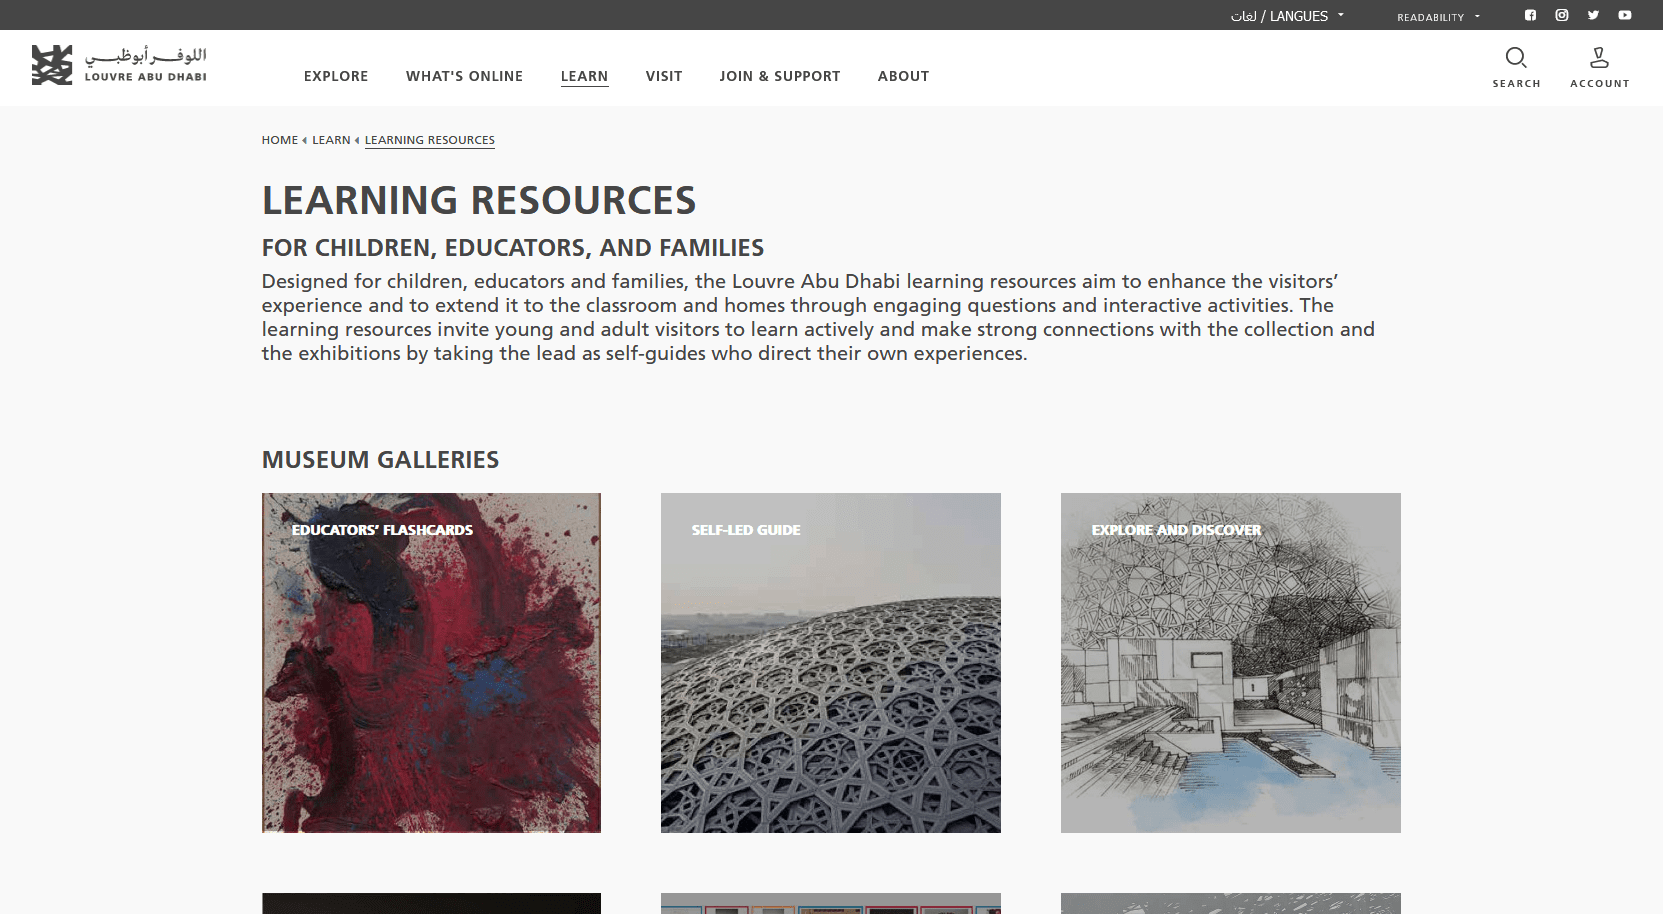Click the Museum Galleries section heading

click(380, 460)
